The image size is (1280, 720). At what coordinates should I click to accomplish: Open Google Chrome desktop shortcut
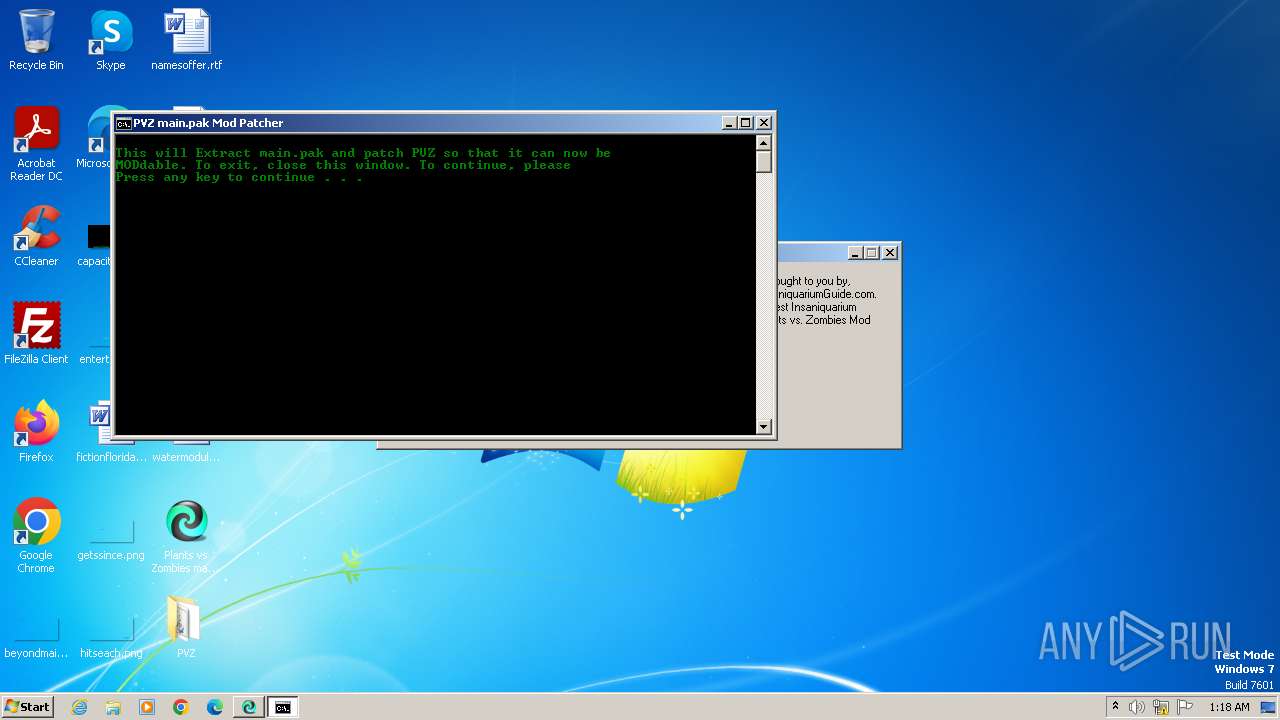pos(36,536)
